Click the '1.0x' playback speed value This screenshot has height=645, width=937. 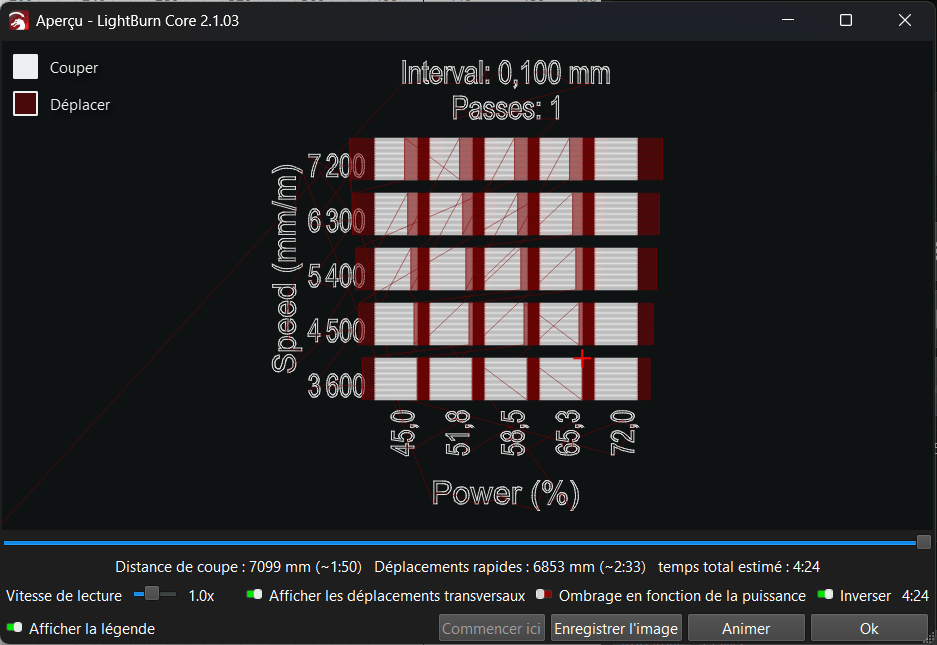(x=201, y=596)
